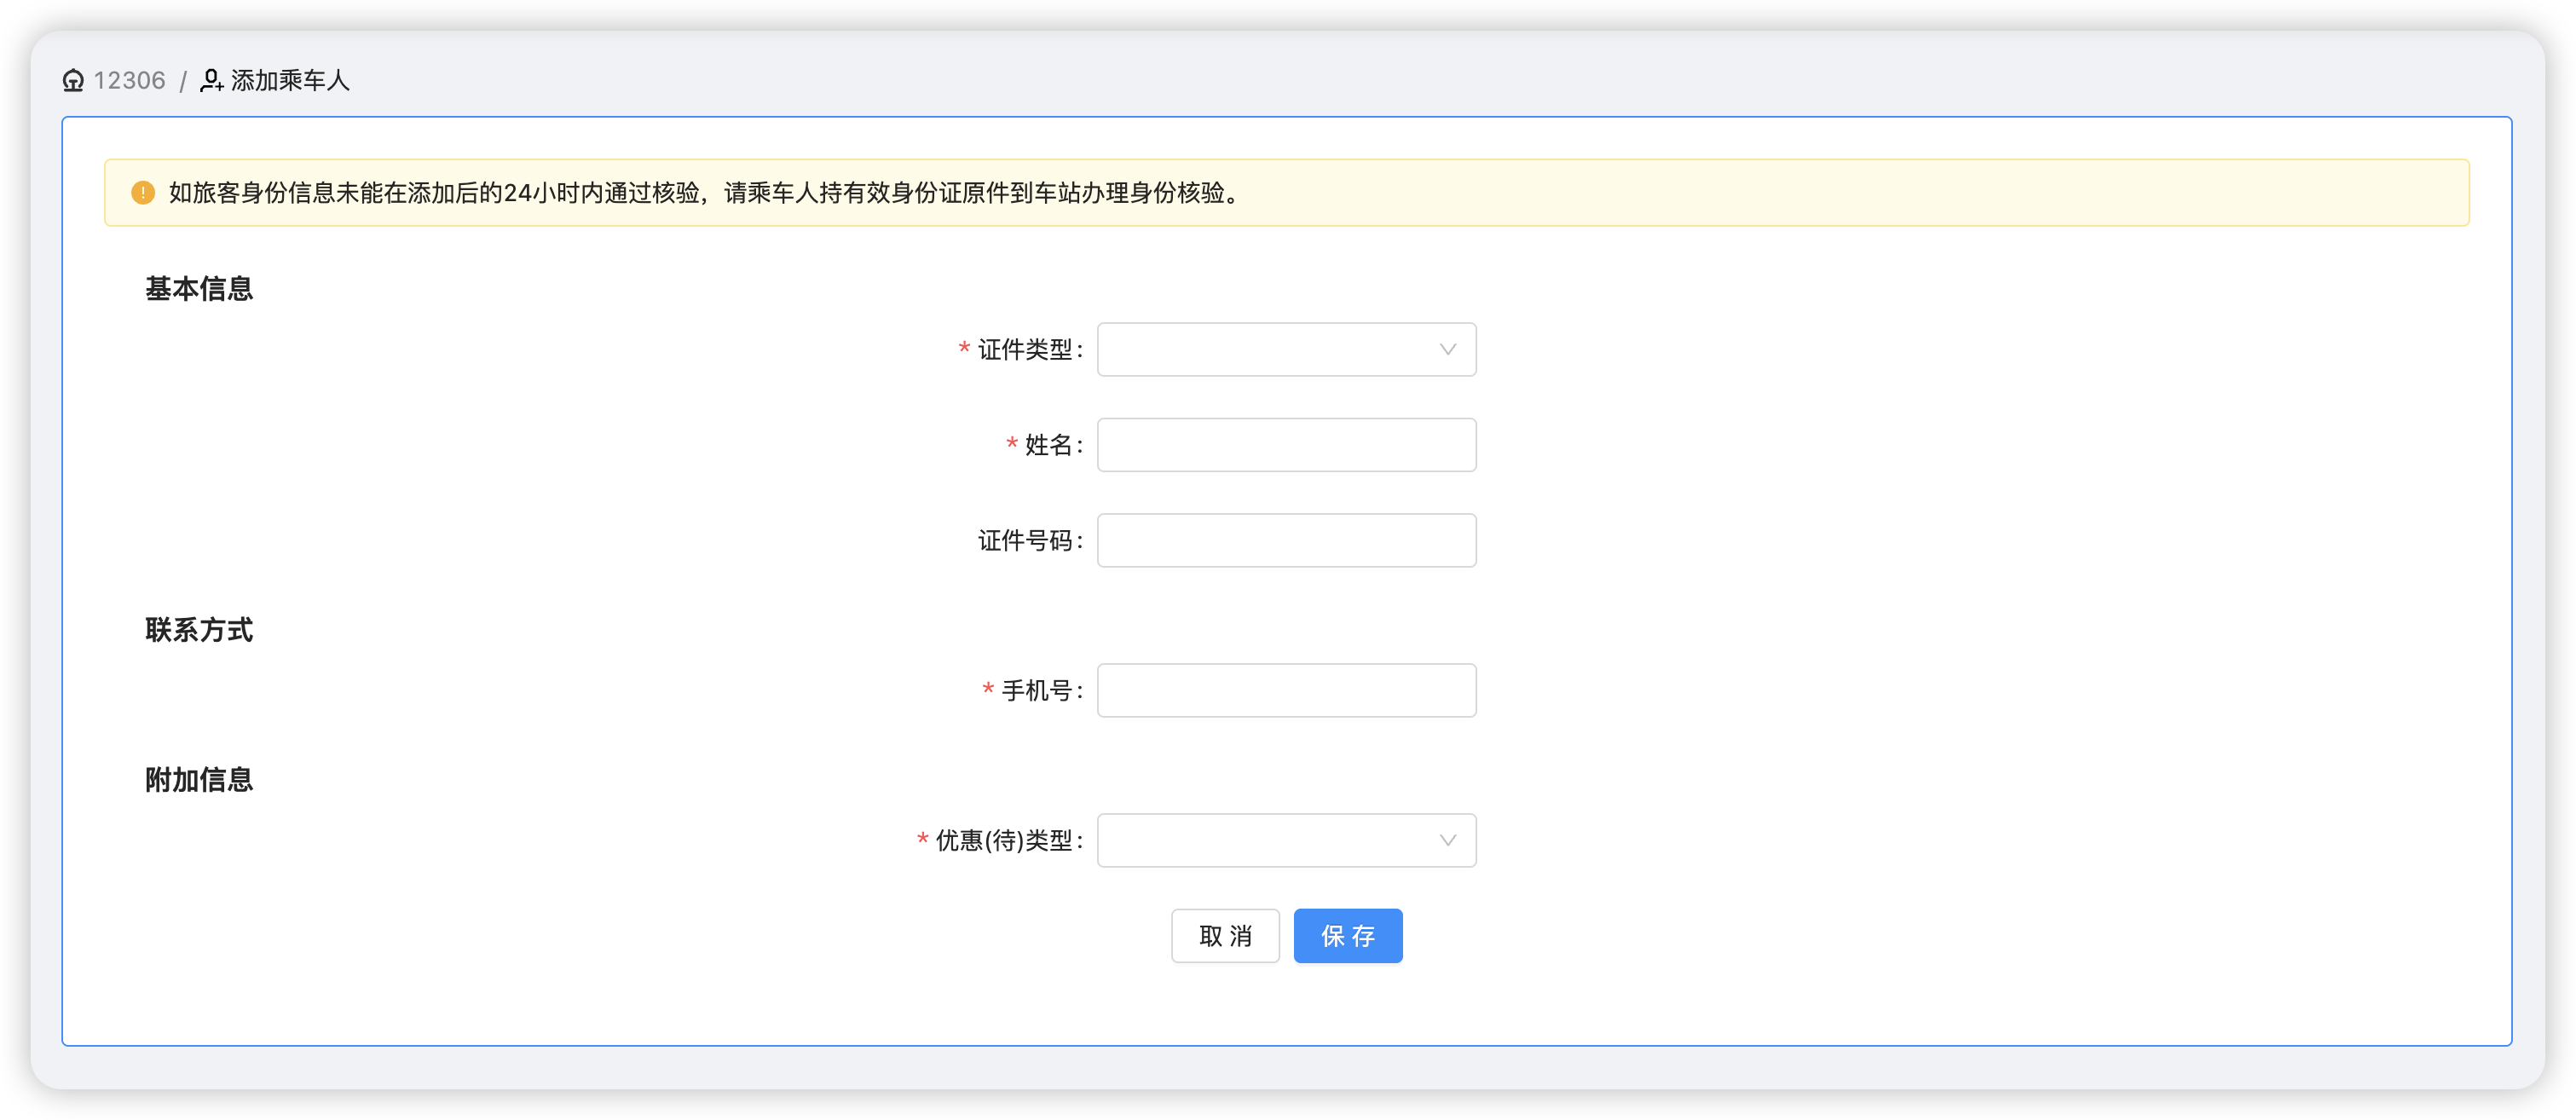Focus the 手机号 input field
The height and width of the screenshot is (1120, 2576).
pos(1286,690)
